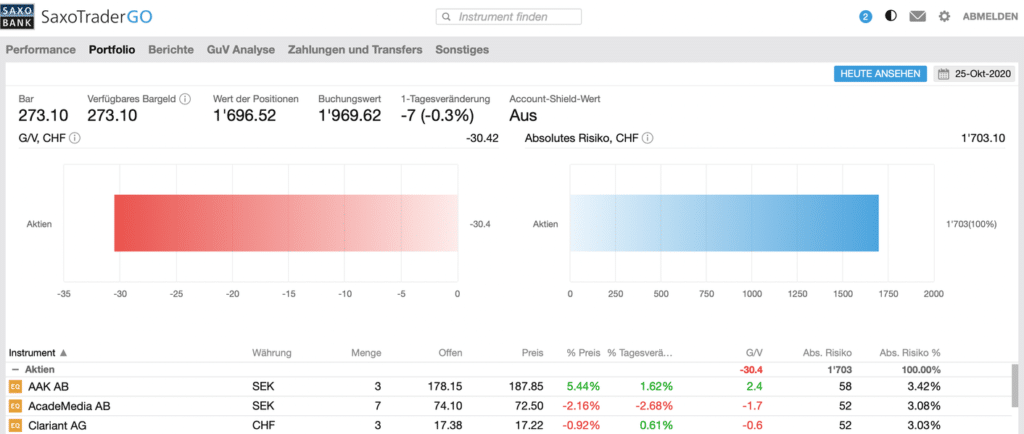Click the orange icon beside Clariant AG
The width and height of the screenshot is (1024, 434).
pyautogui.click(x=15, y=425)
